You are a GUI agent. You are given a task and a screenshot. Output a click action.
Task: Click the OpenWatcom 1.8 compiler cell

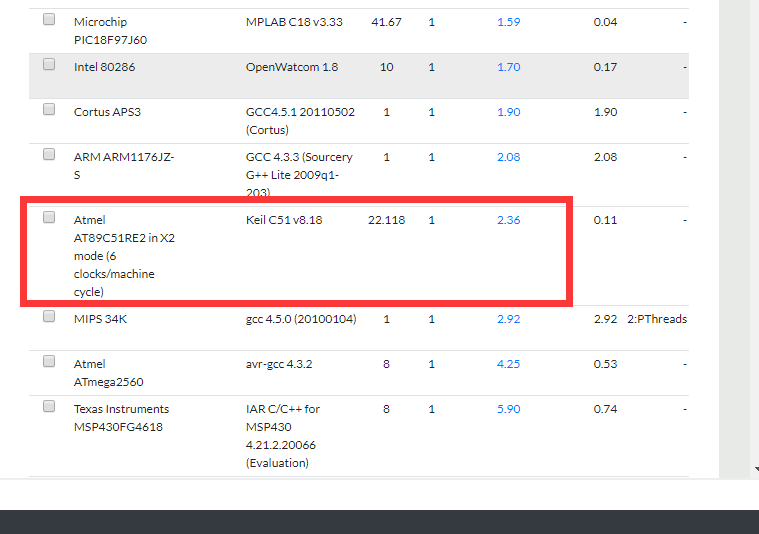pyautogui.click(x=292, y=67)
